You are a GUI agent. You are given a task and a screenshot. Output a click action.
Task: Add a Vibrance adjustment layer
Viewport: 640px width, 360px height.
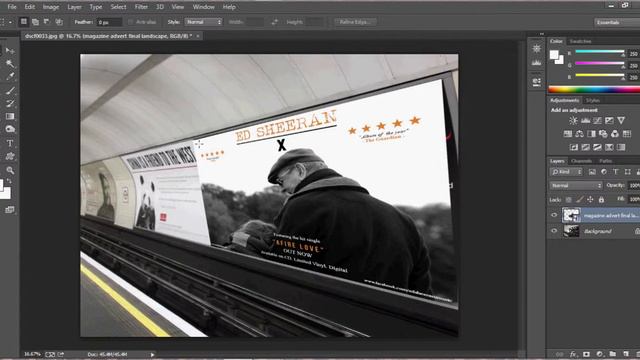[621, 120]
